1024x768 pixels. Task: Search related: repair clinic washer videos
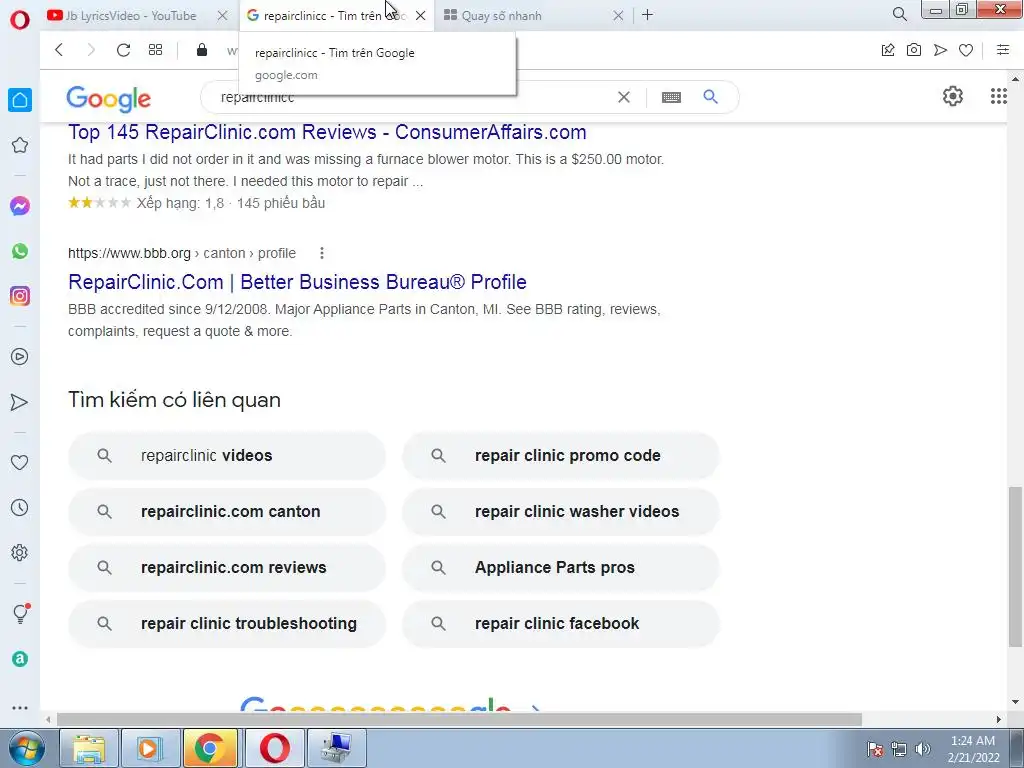(561, 511)
